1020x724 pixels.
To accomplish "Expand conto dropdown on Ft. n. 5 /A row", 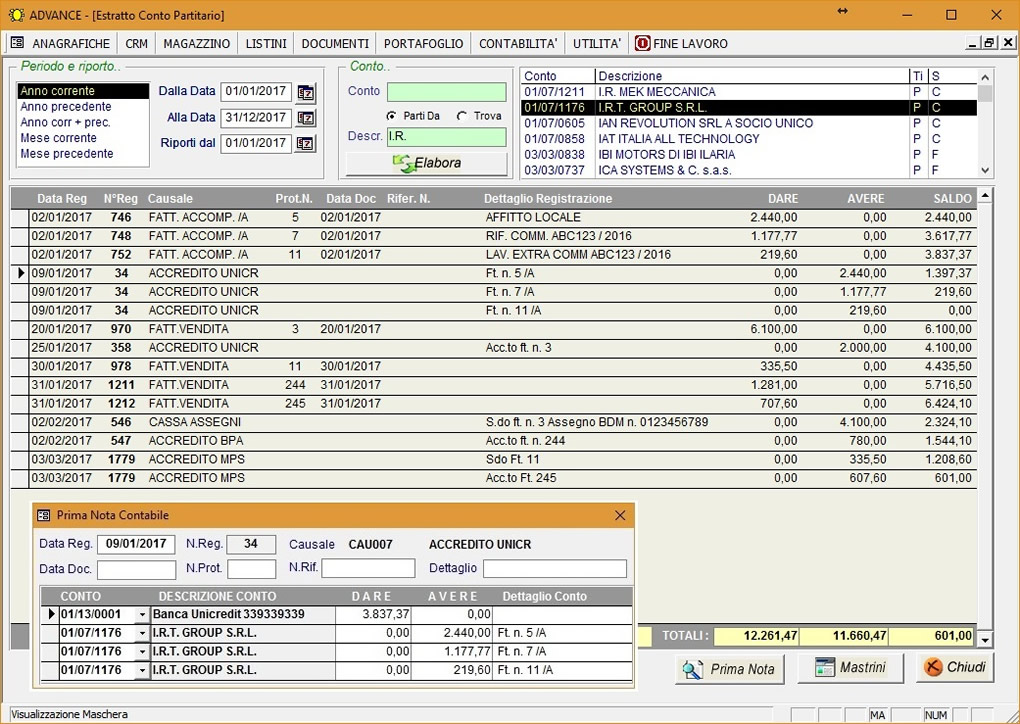I will (x=141, y=633).
